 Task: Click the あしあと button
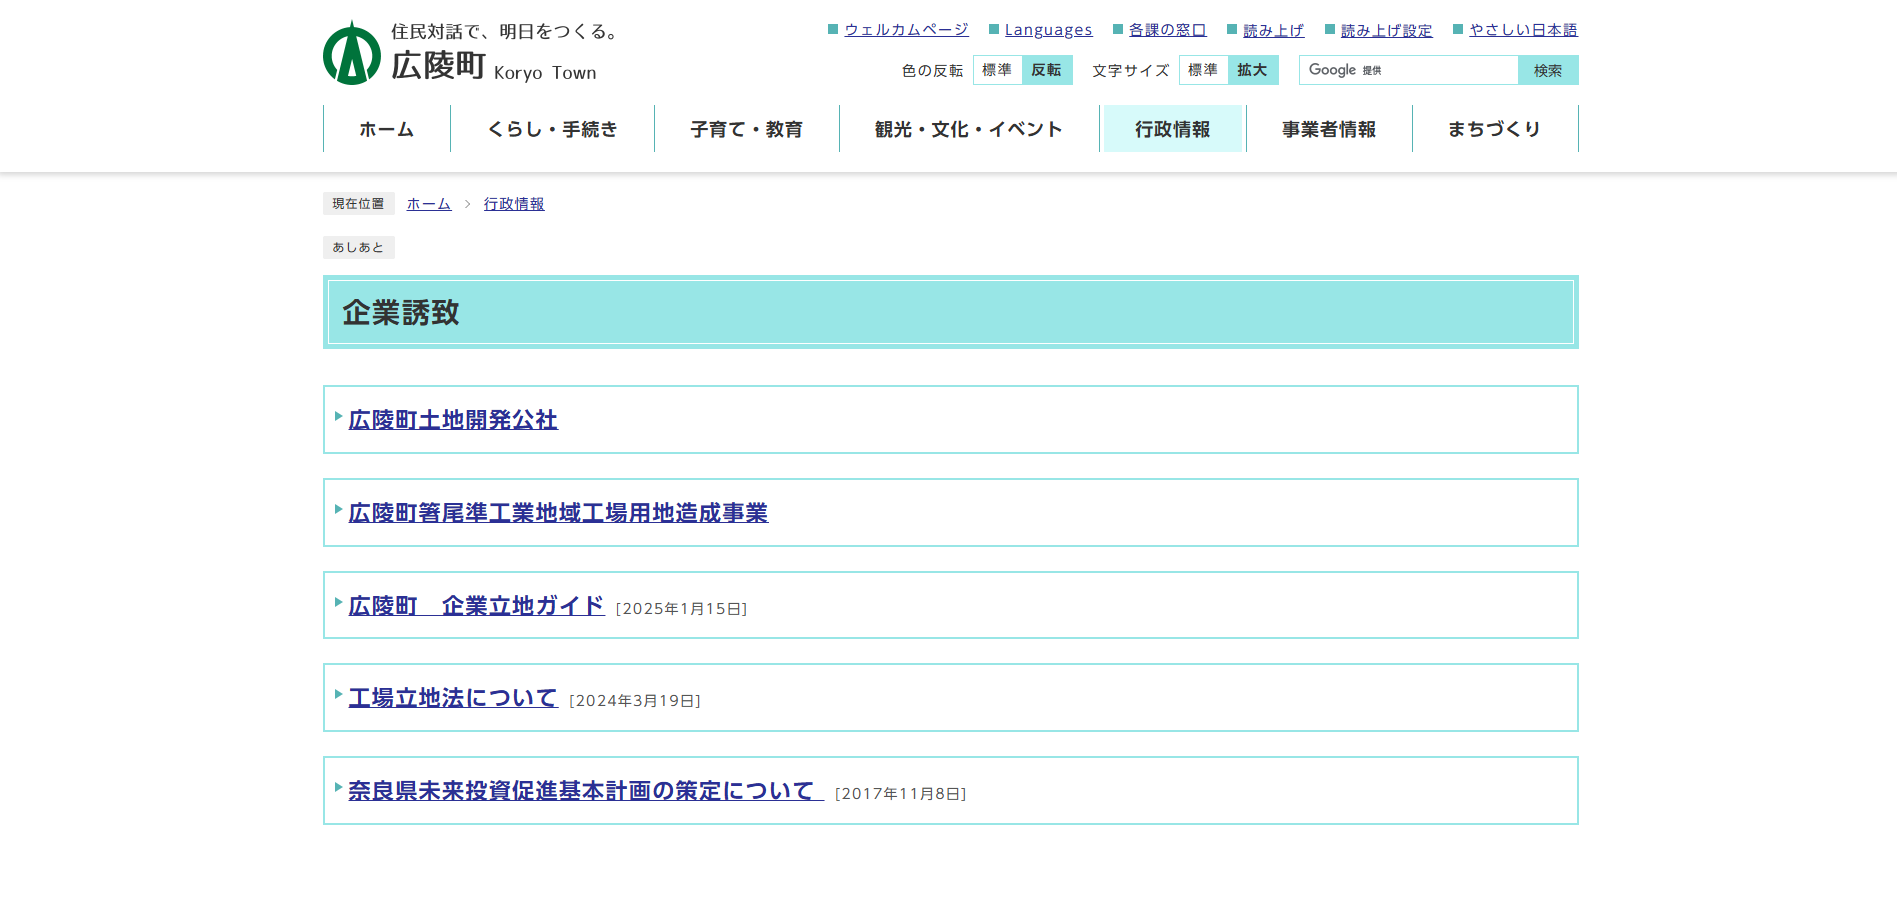coord(359,247)
